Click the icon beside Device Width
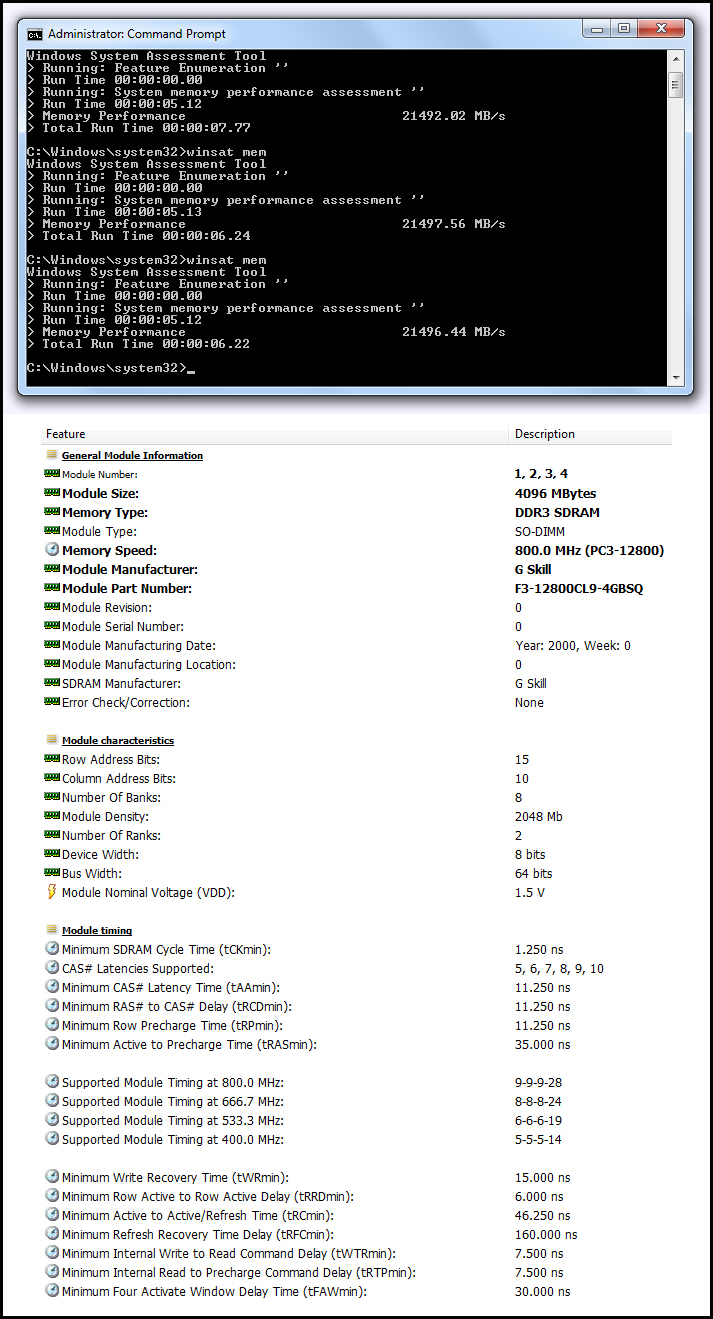Viewport: 713px width, 1319px height. [x=52, y=854]
